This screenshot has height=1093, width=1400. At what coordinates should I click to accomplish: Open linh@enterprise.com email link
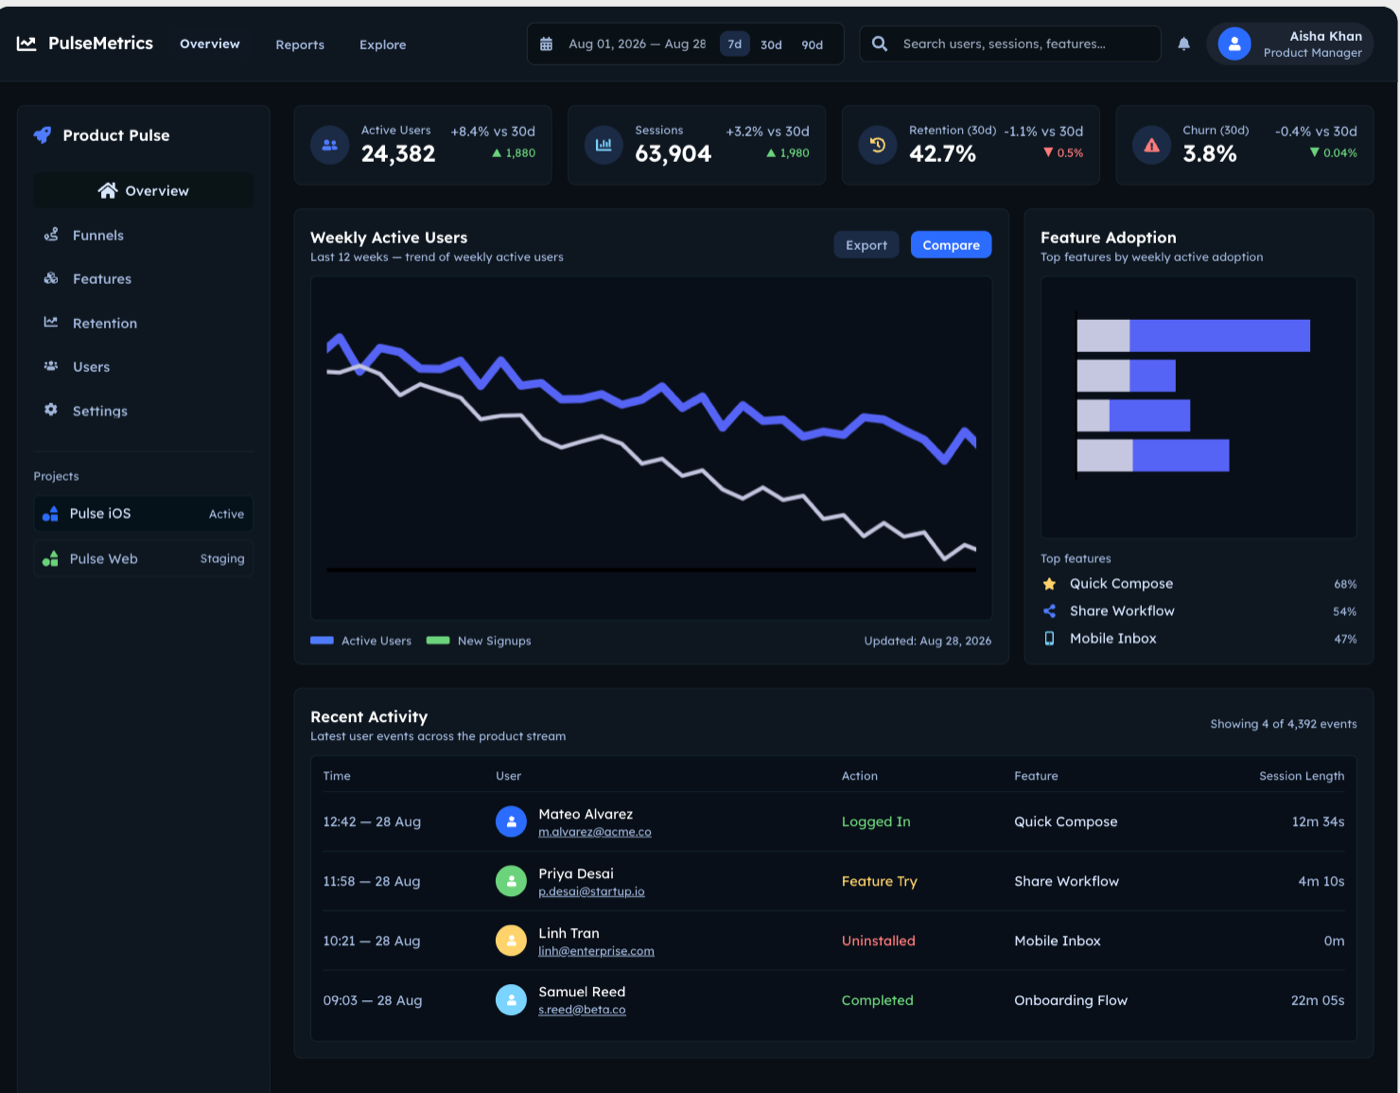pyautogui.click(x=596, y=951)
